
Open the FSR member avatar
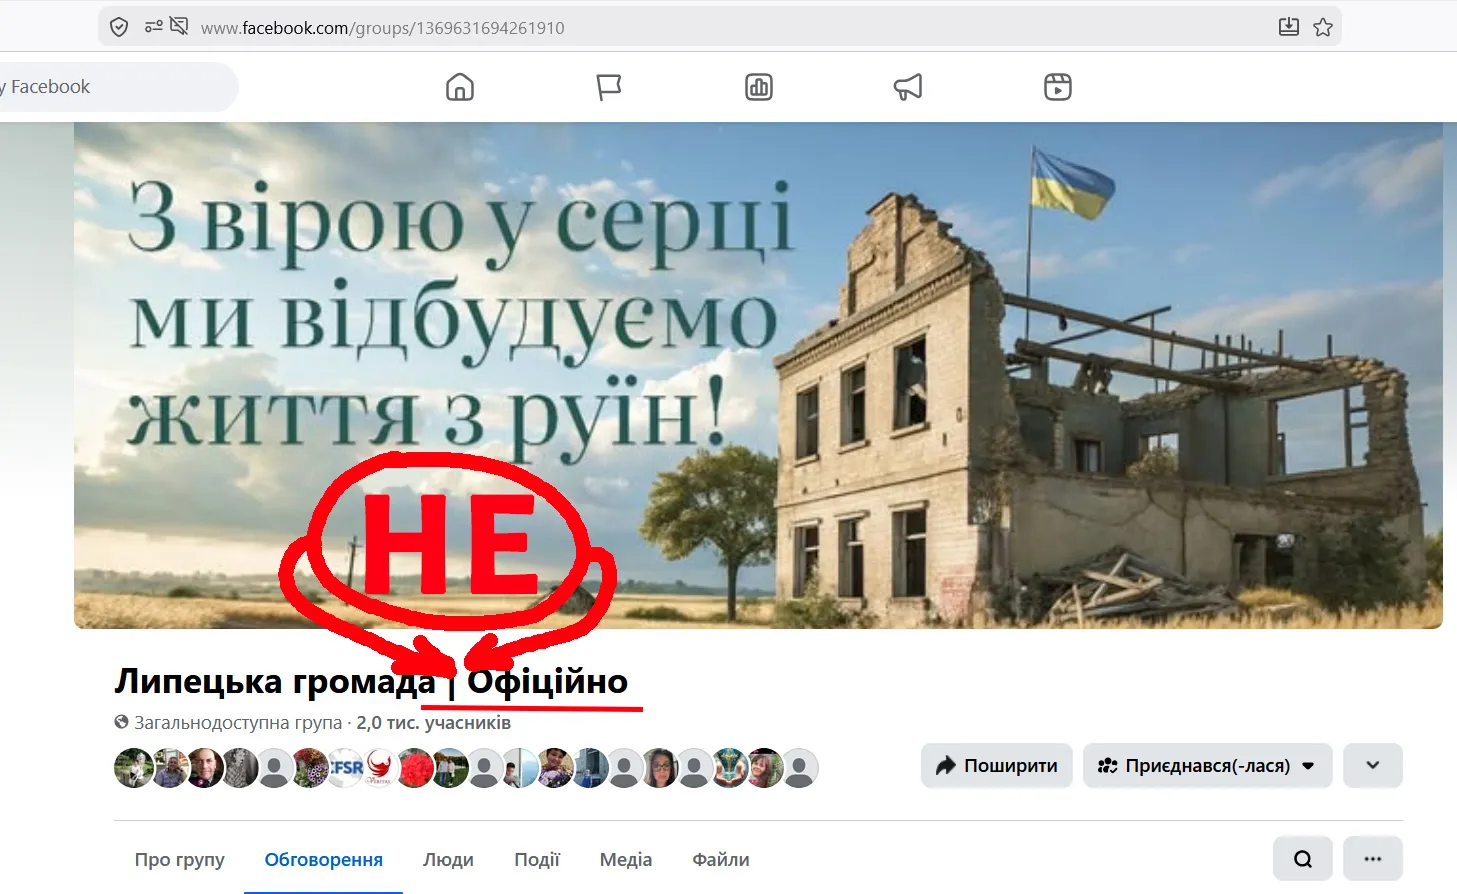tap(345, 768)
